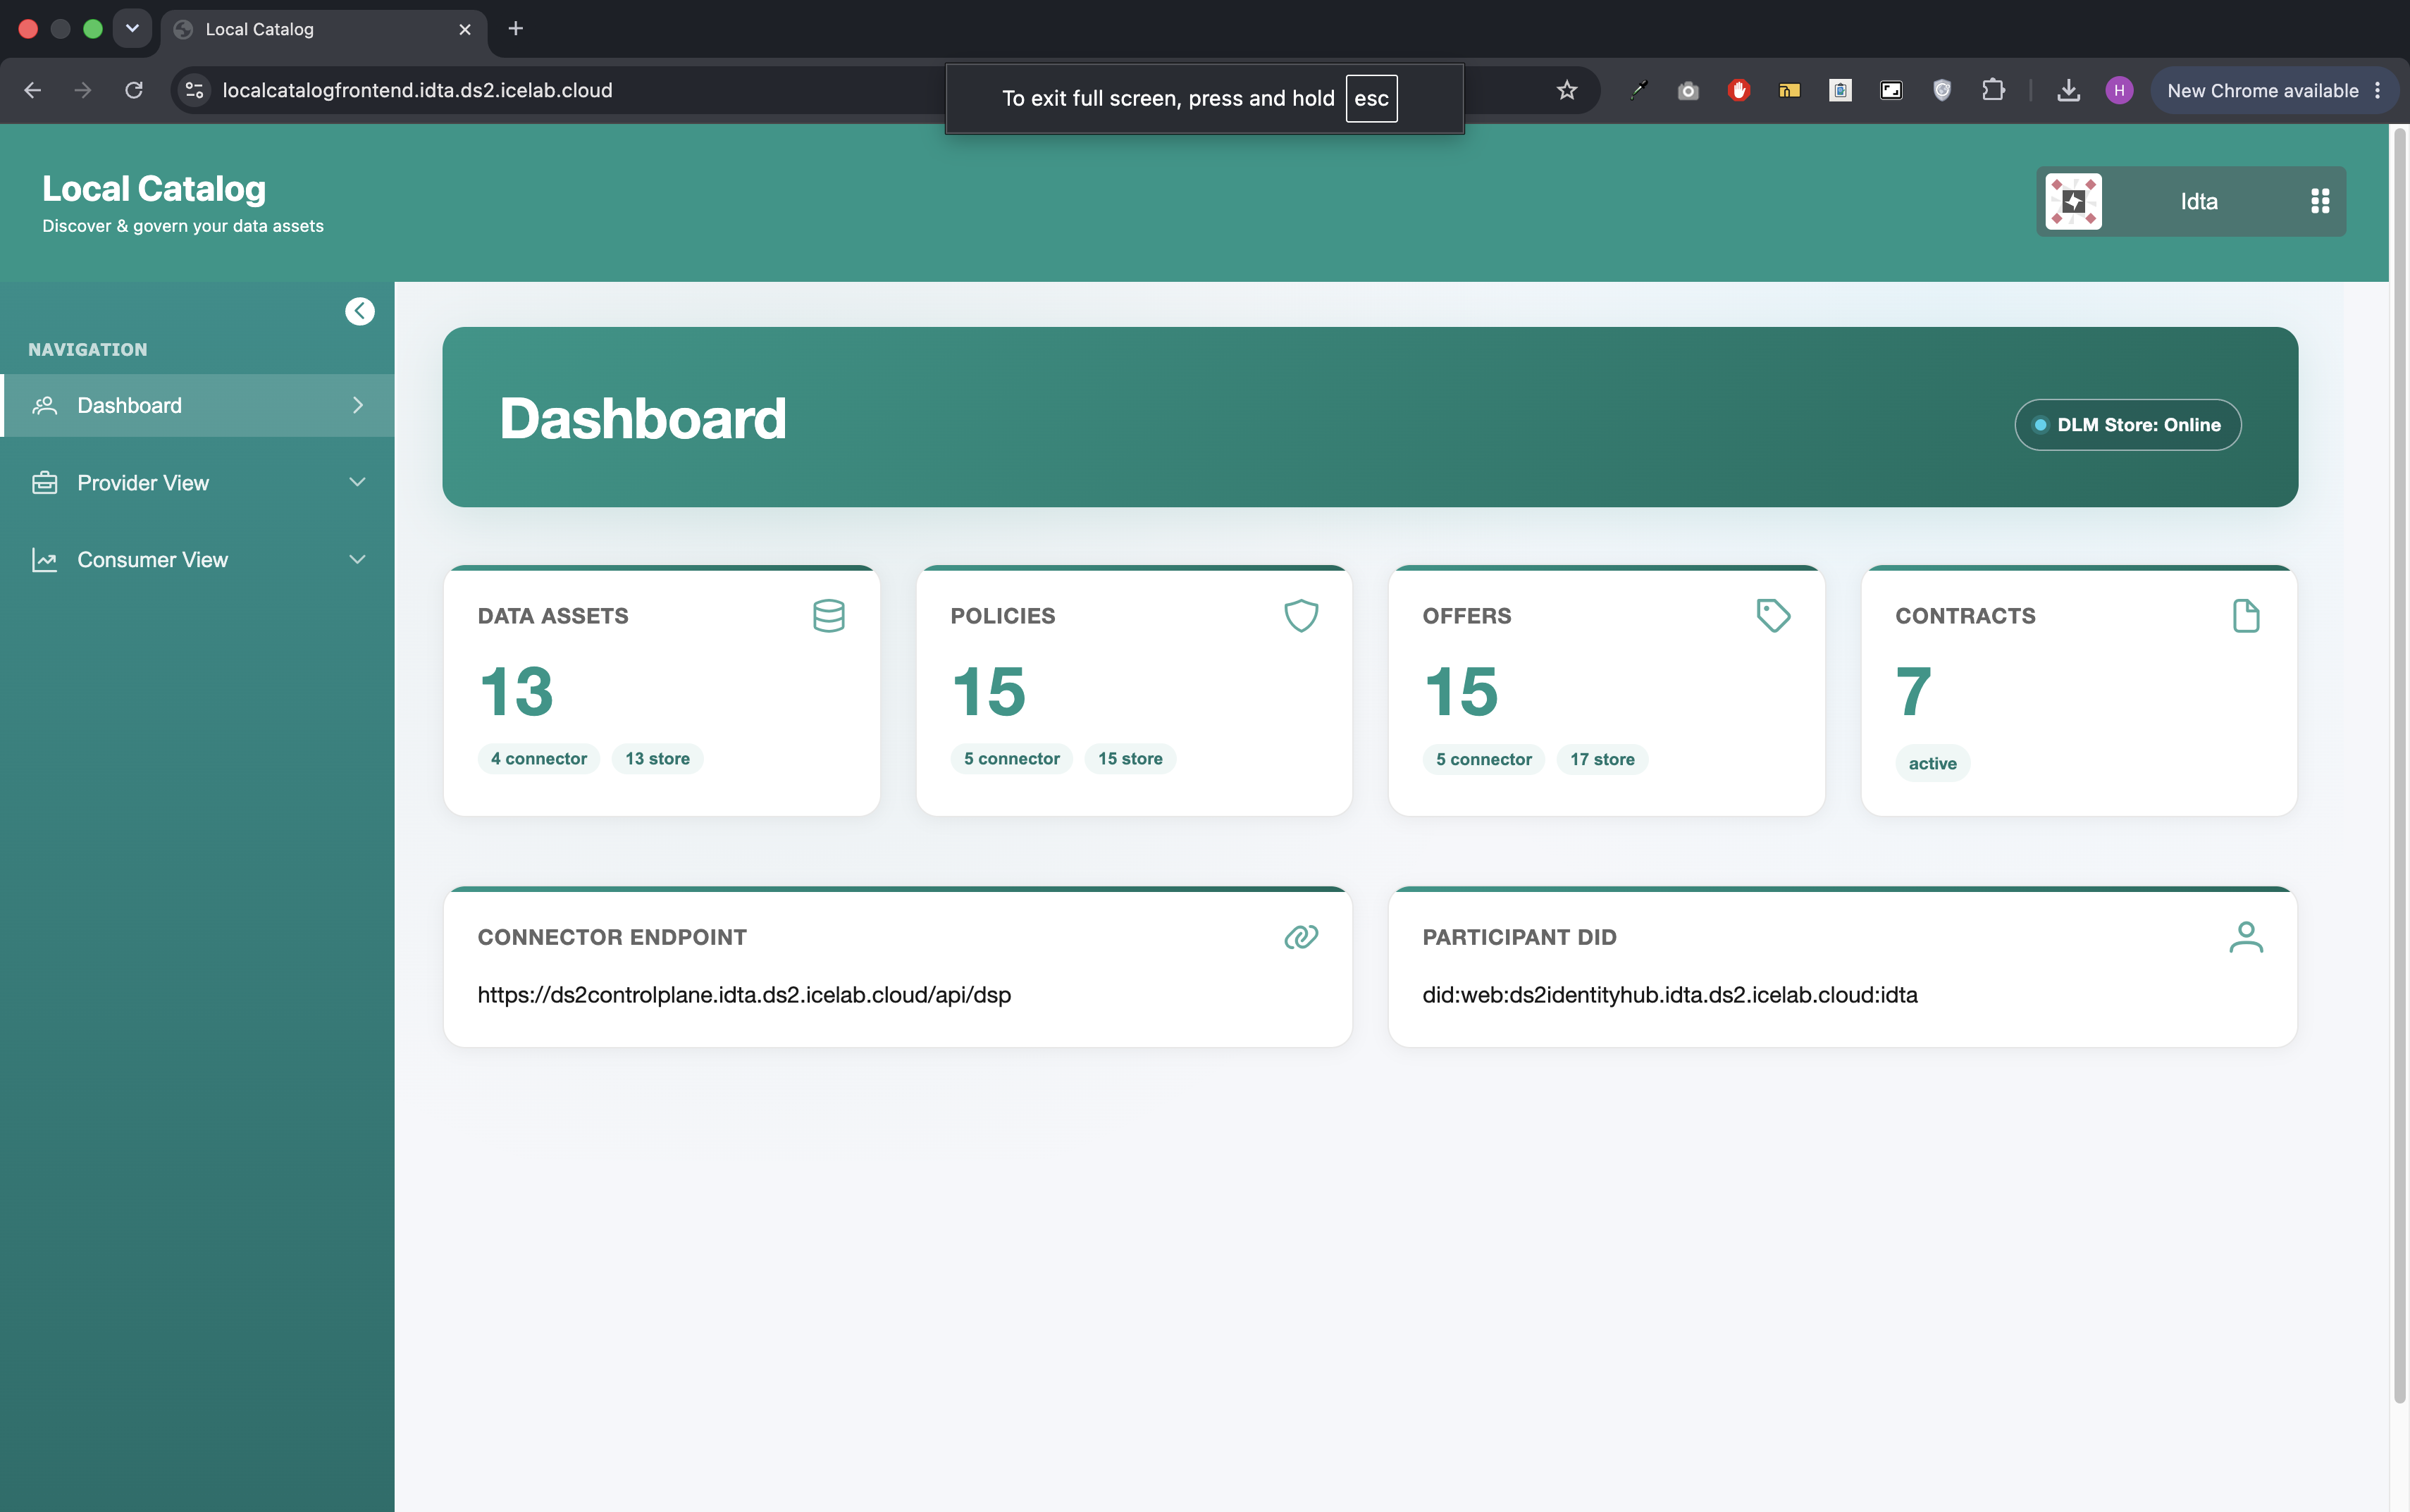The image size is (2410, 1512).
Task: Click the camera screenshot extension icon
Action: click(x=1688, y=90)
